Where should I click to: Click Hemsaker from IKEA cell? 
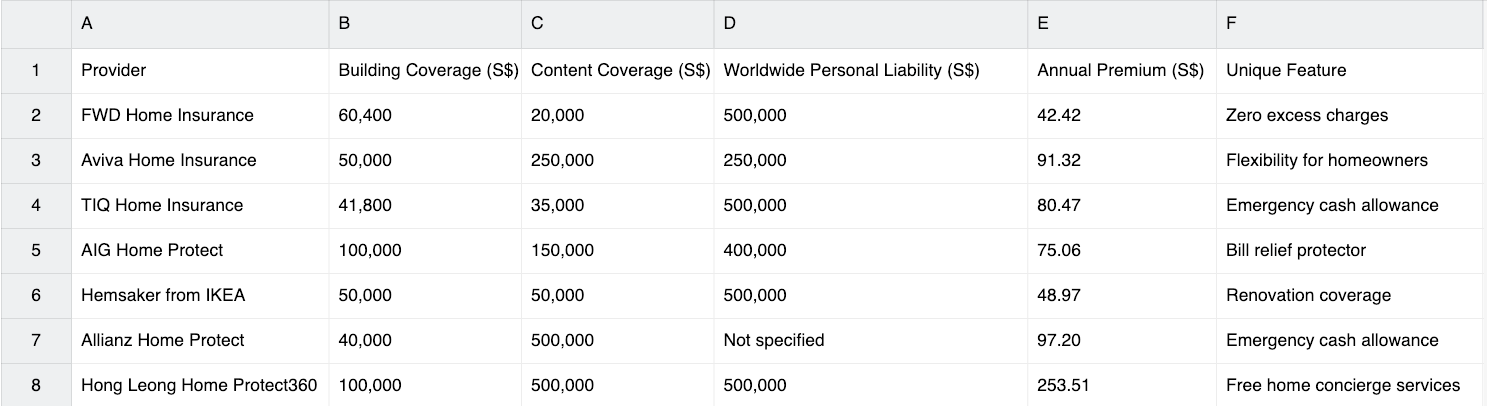click(x=200, y=295)
